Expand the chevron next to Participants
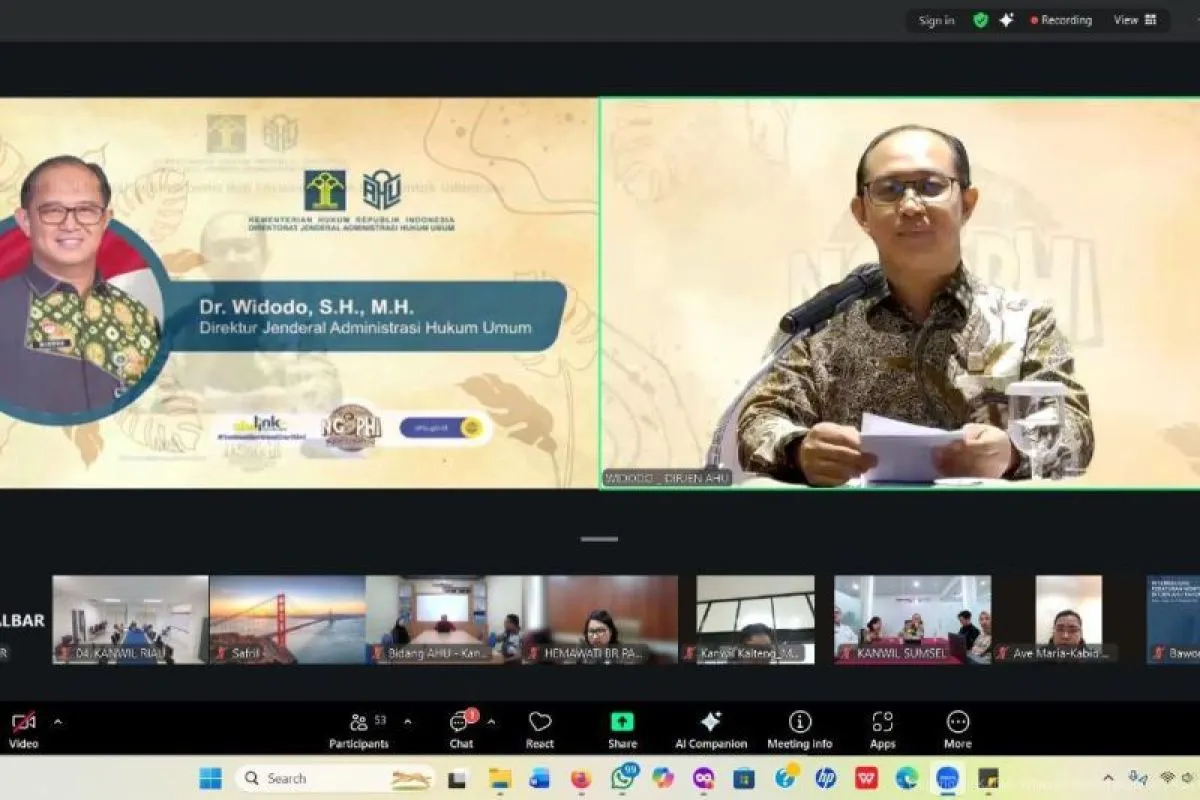1200x800 pixels. [407, 721]
